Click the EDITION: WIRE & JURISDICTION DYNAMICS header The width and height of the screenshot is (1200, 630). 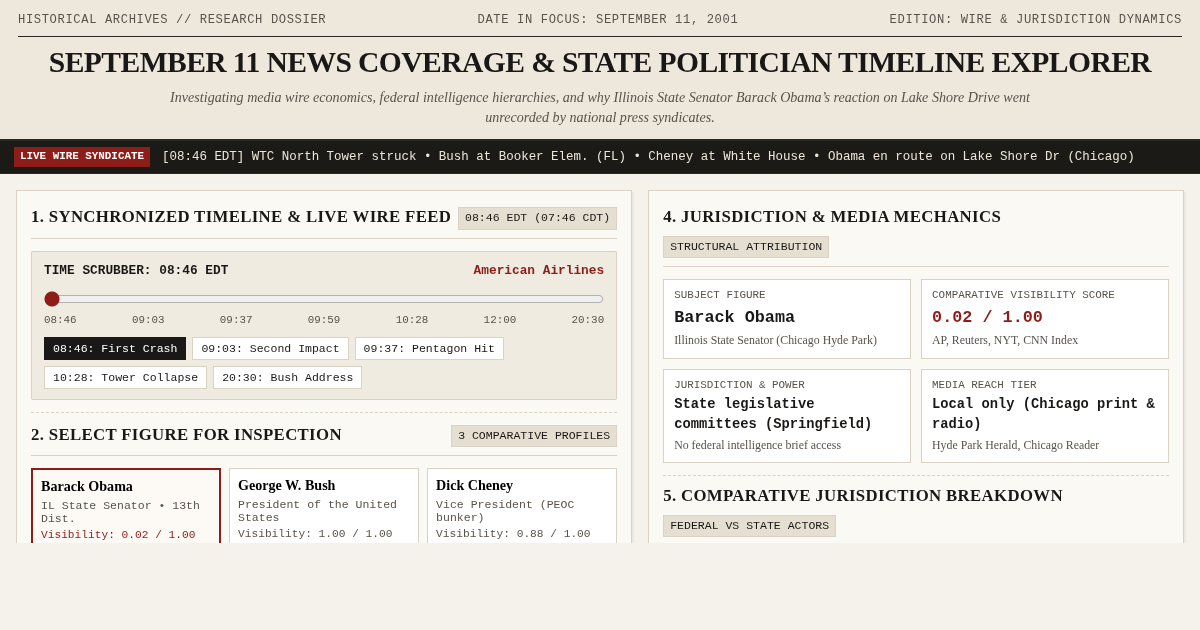(1036, 20)
